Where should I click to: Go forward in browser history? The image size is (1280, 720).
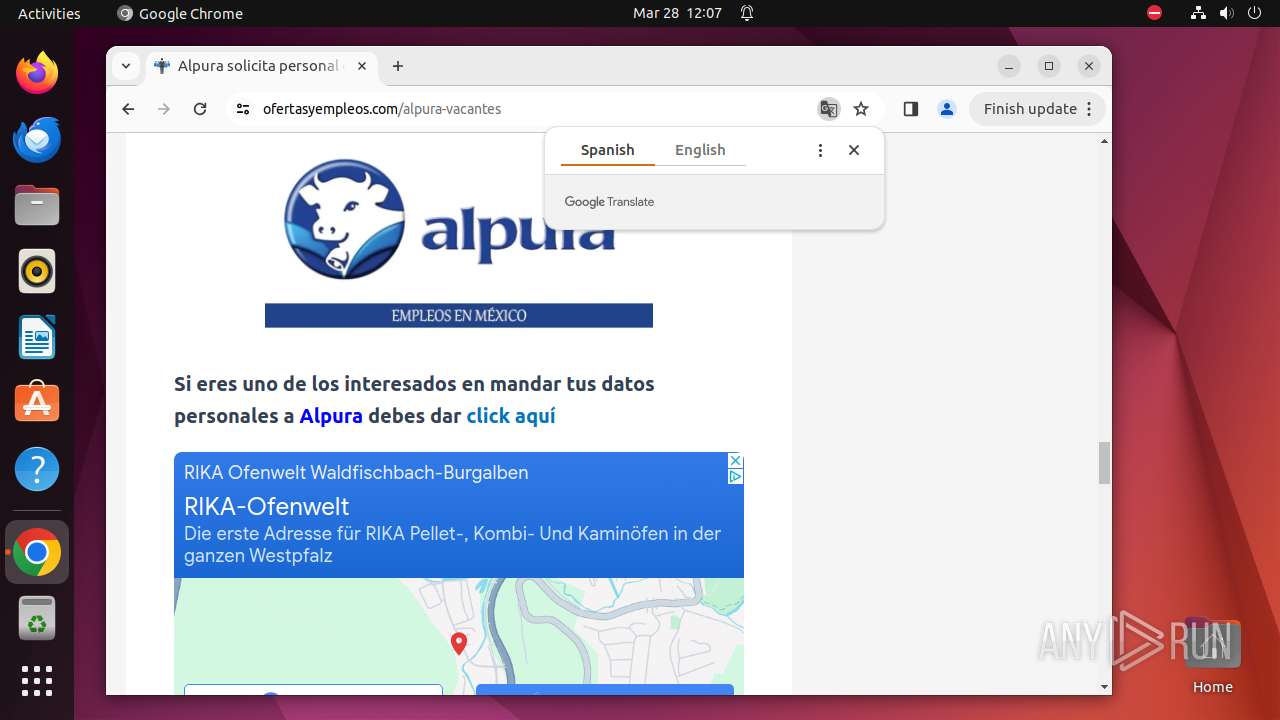click(x=164, y=109)
